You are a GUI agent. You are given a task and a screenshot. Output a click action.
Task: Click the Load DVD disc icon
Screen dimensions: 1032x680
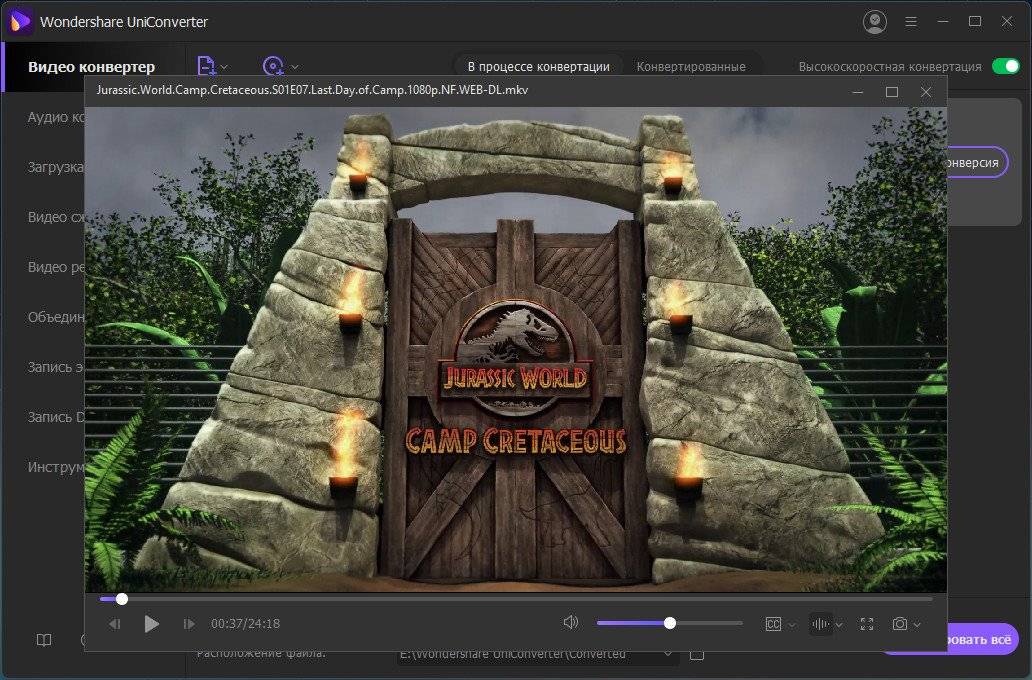[x=273, y=66]
